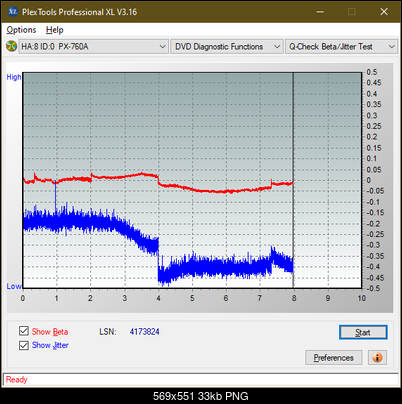
Task: Expand the Q-Check Beta/Jitter Test dropdown
Action: pos(341,47)
